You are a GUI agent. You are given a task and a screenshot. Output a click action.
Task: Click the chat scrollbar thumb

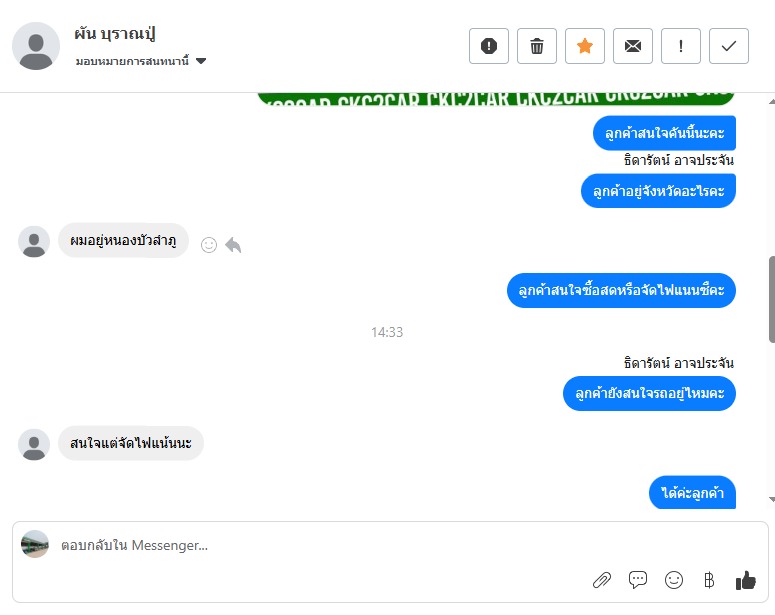(772, 300)
